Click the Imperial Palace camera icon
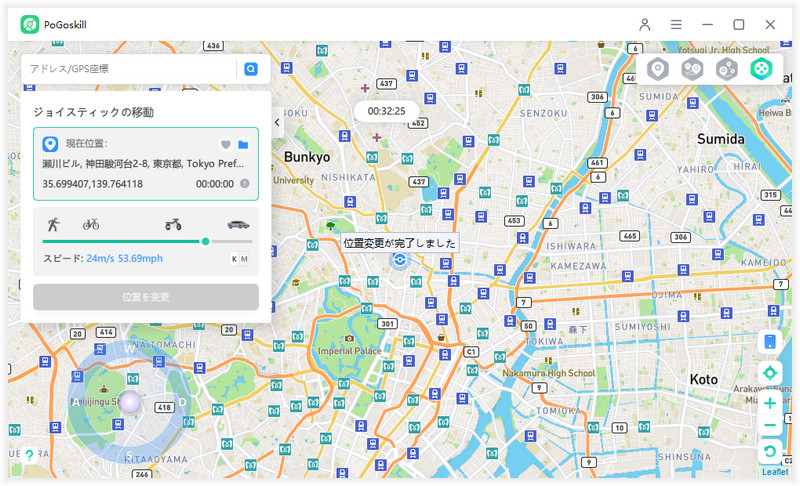This screenshot has height=486, width=800. tap(349, 338)
